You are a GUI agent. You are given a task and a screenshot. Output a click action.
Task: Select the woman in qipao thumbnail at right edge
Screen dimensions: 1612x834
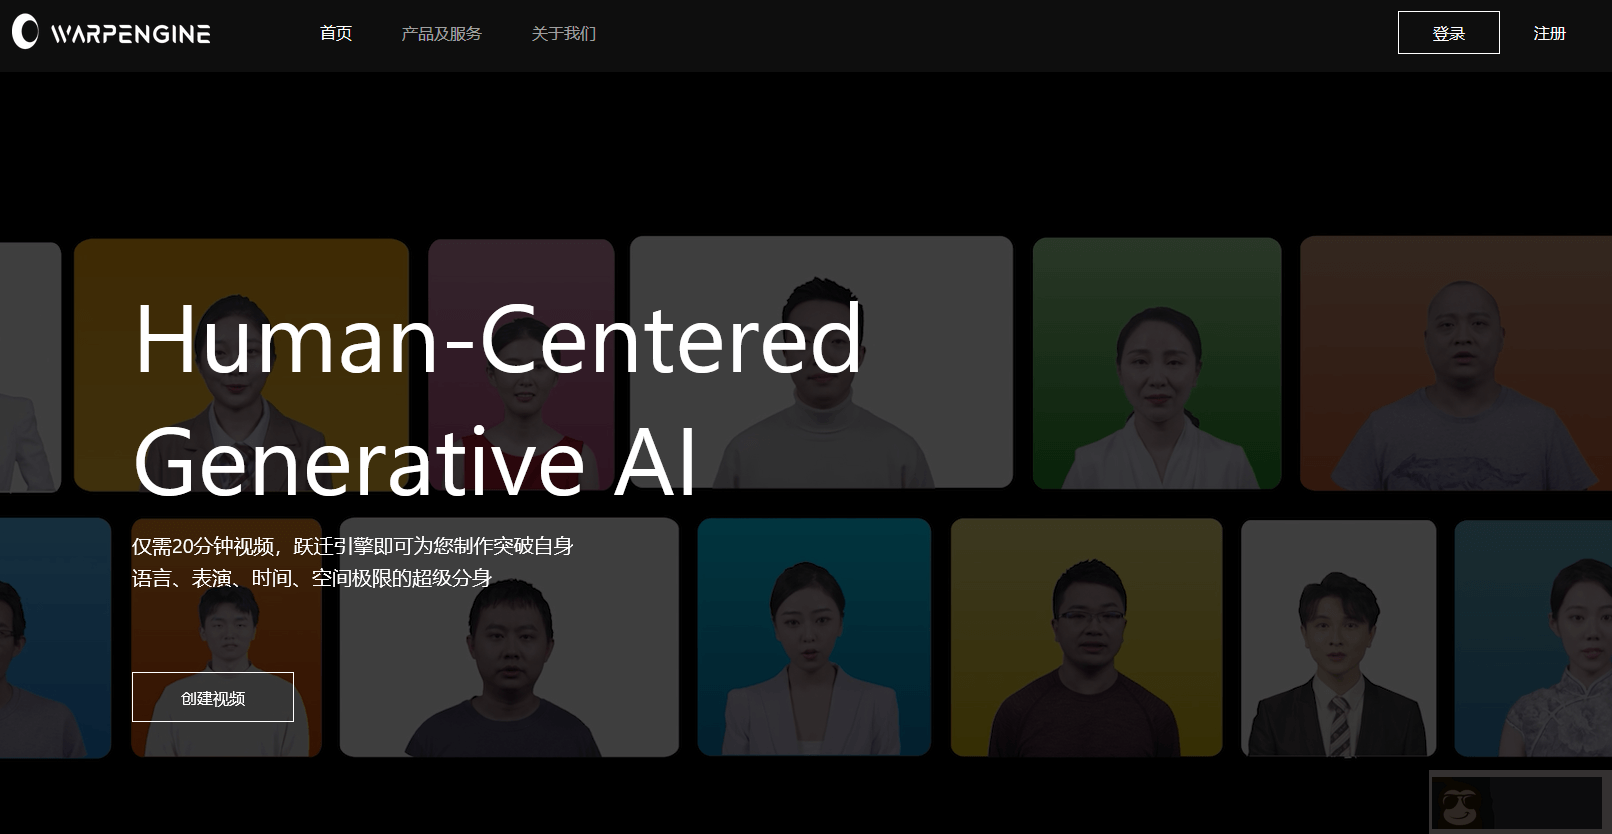pyautogui.click(x=1533, y=638)
